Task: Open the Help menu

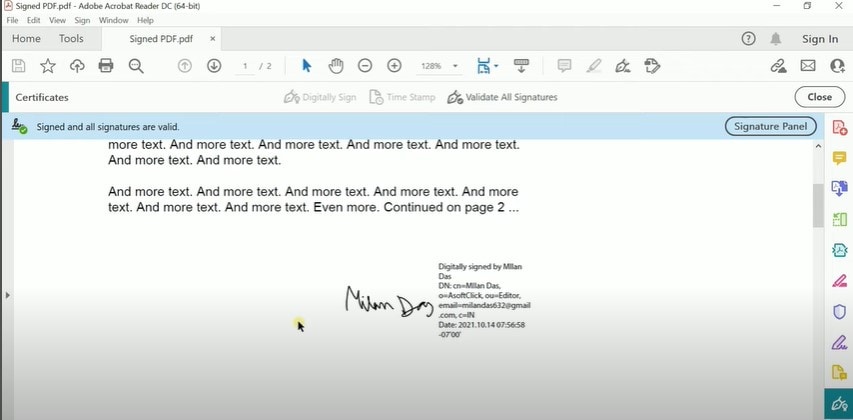Action: coord(145,20)
